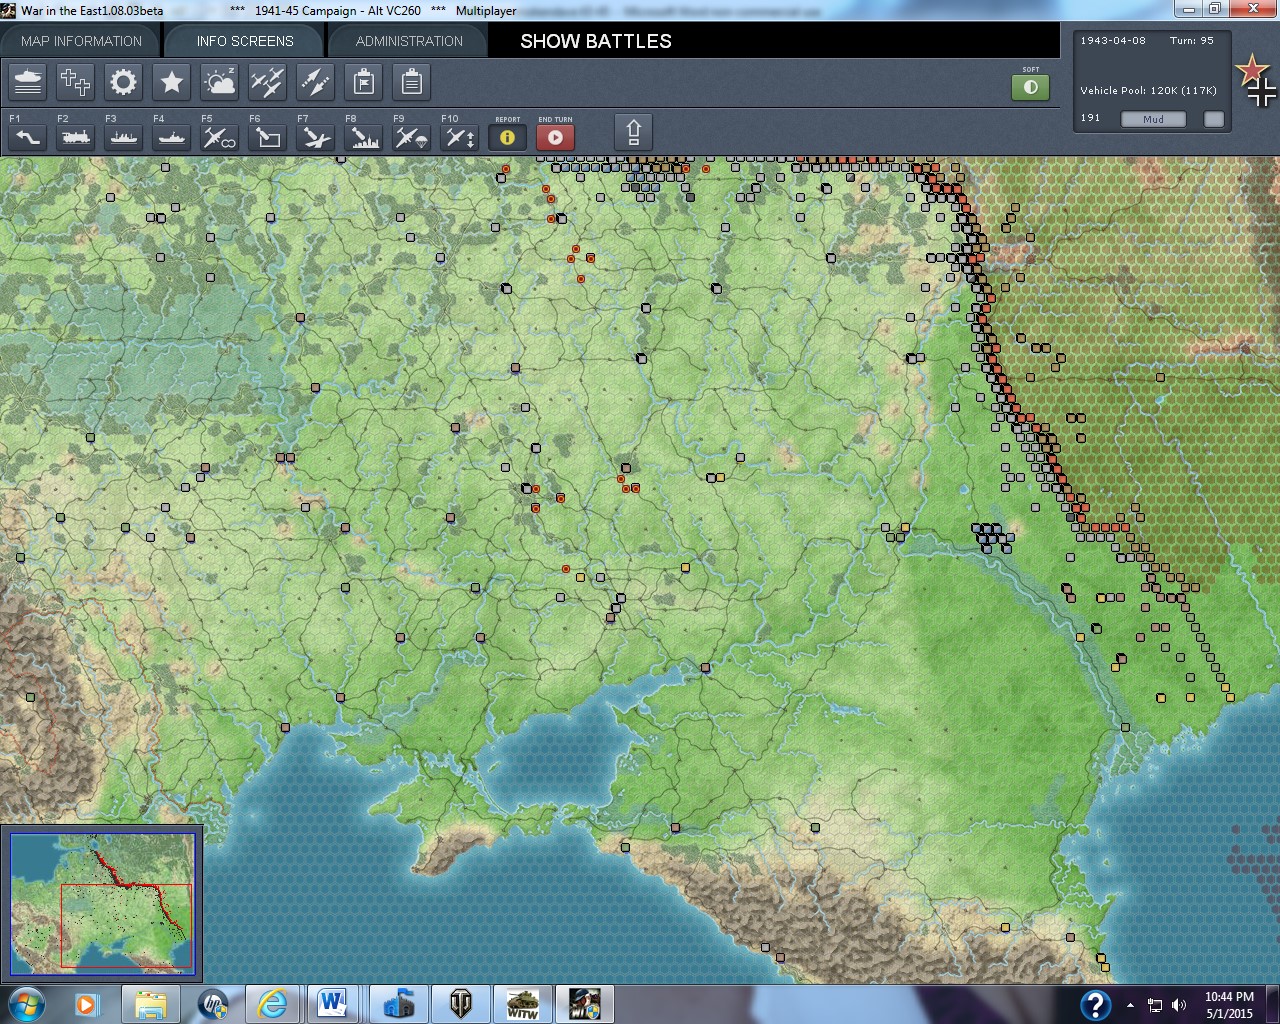Select F2 rail move train icon
This screenshot has width=1280, height=1024.
point(76,137)
